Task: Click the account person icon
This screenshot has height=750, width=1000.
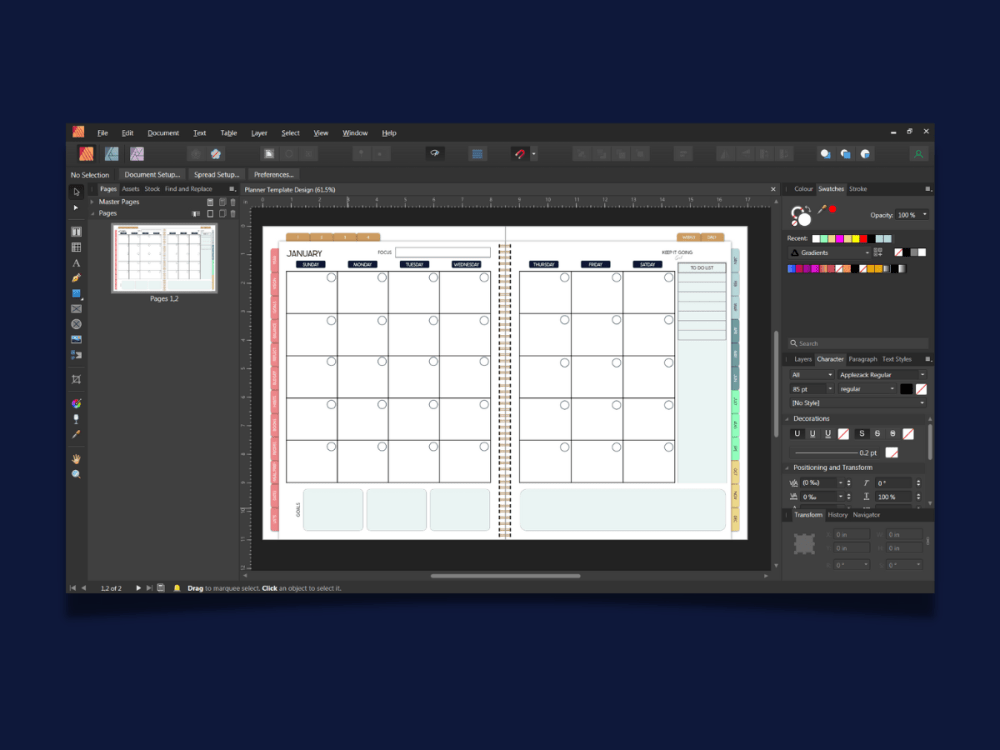Action: 918,154
